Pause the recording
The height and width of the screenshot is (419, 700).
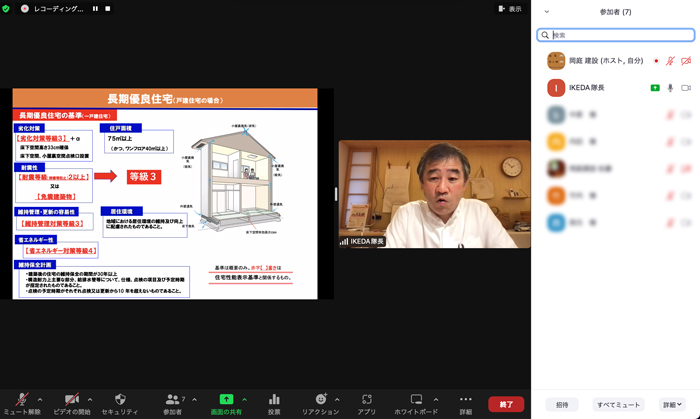coord(96,8)
